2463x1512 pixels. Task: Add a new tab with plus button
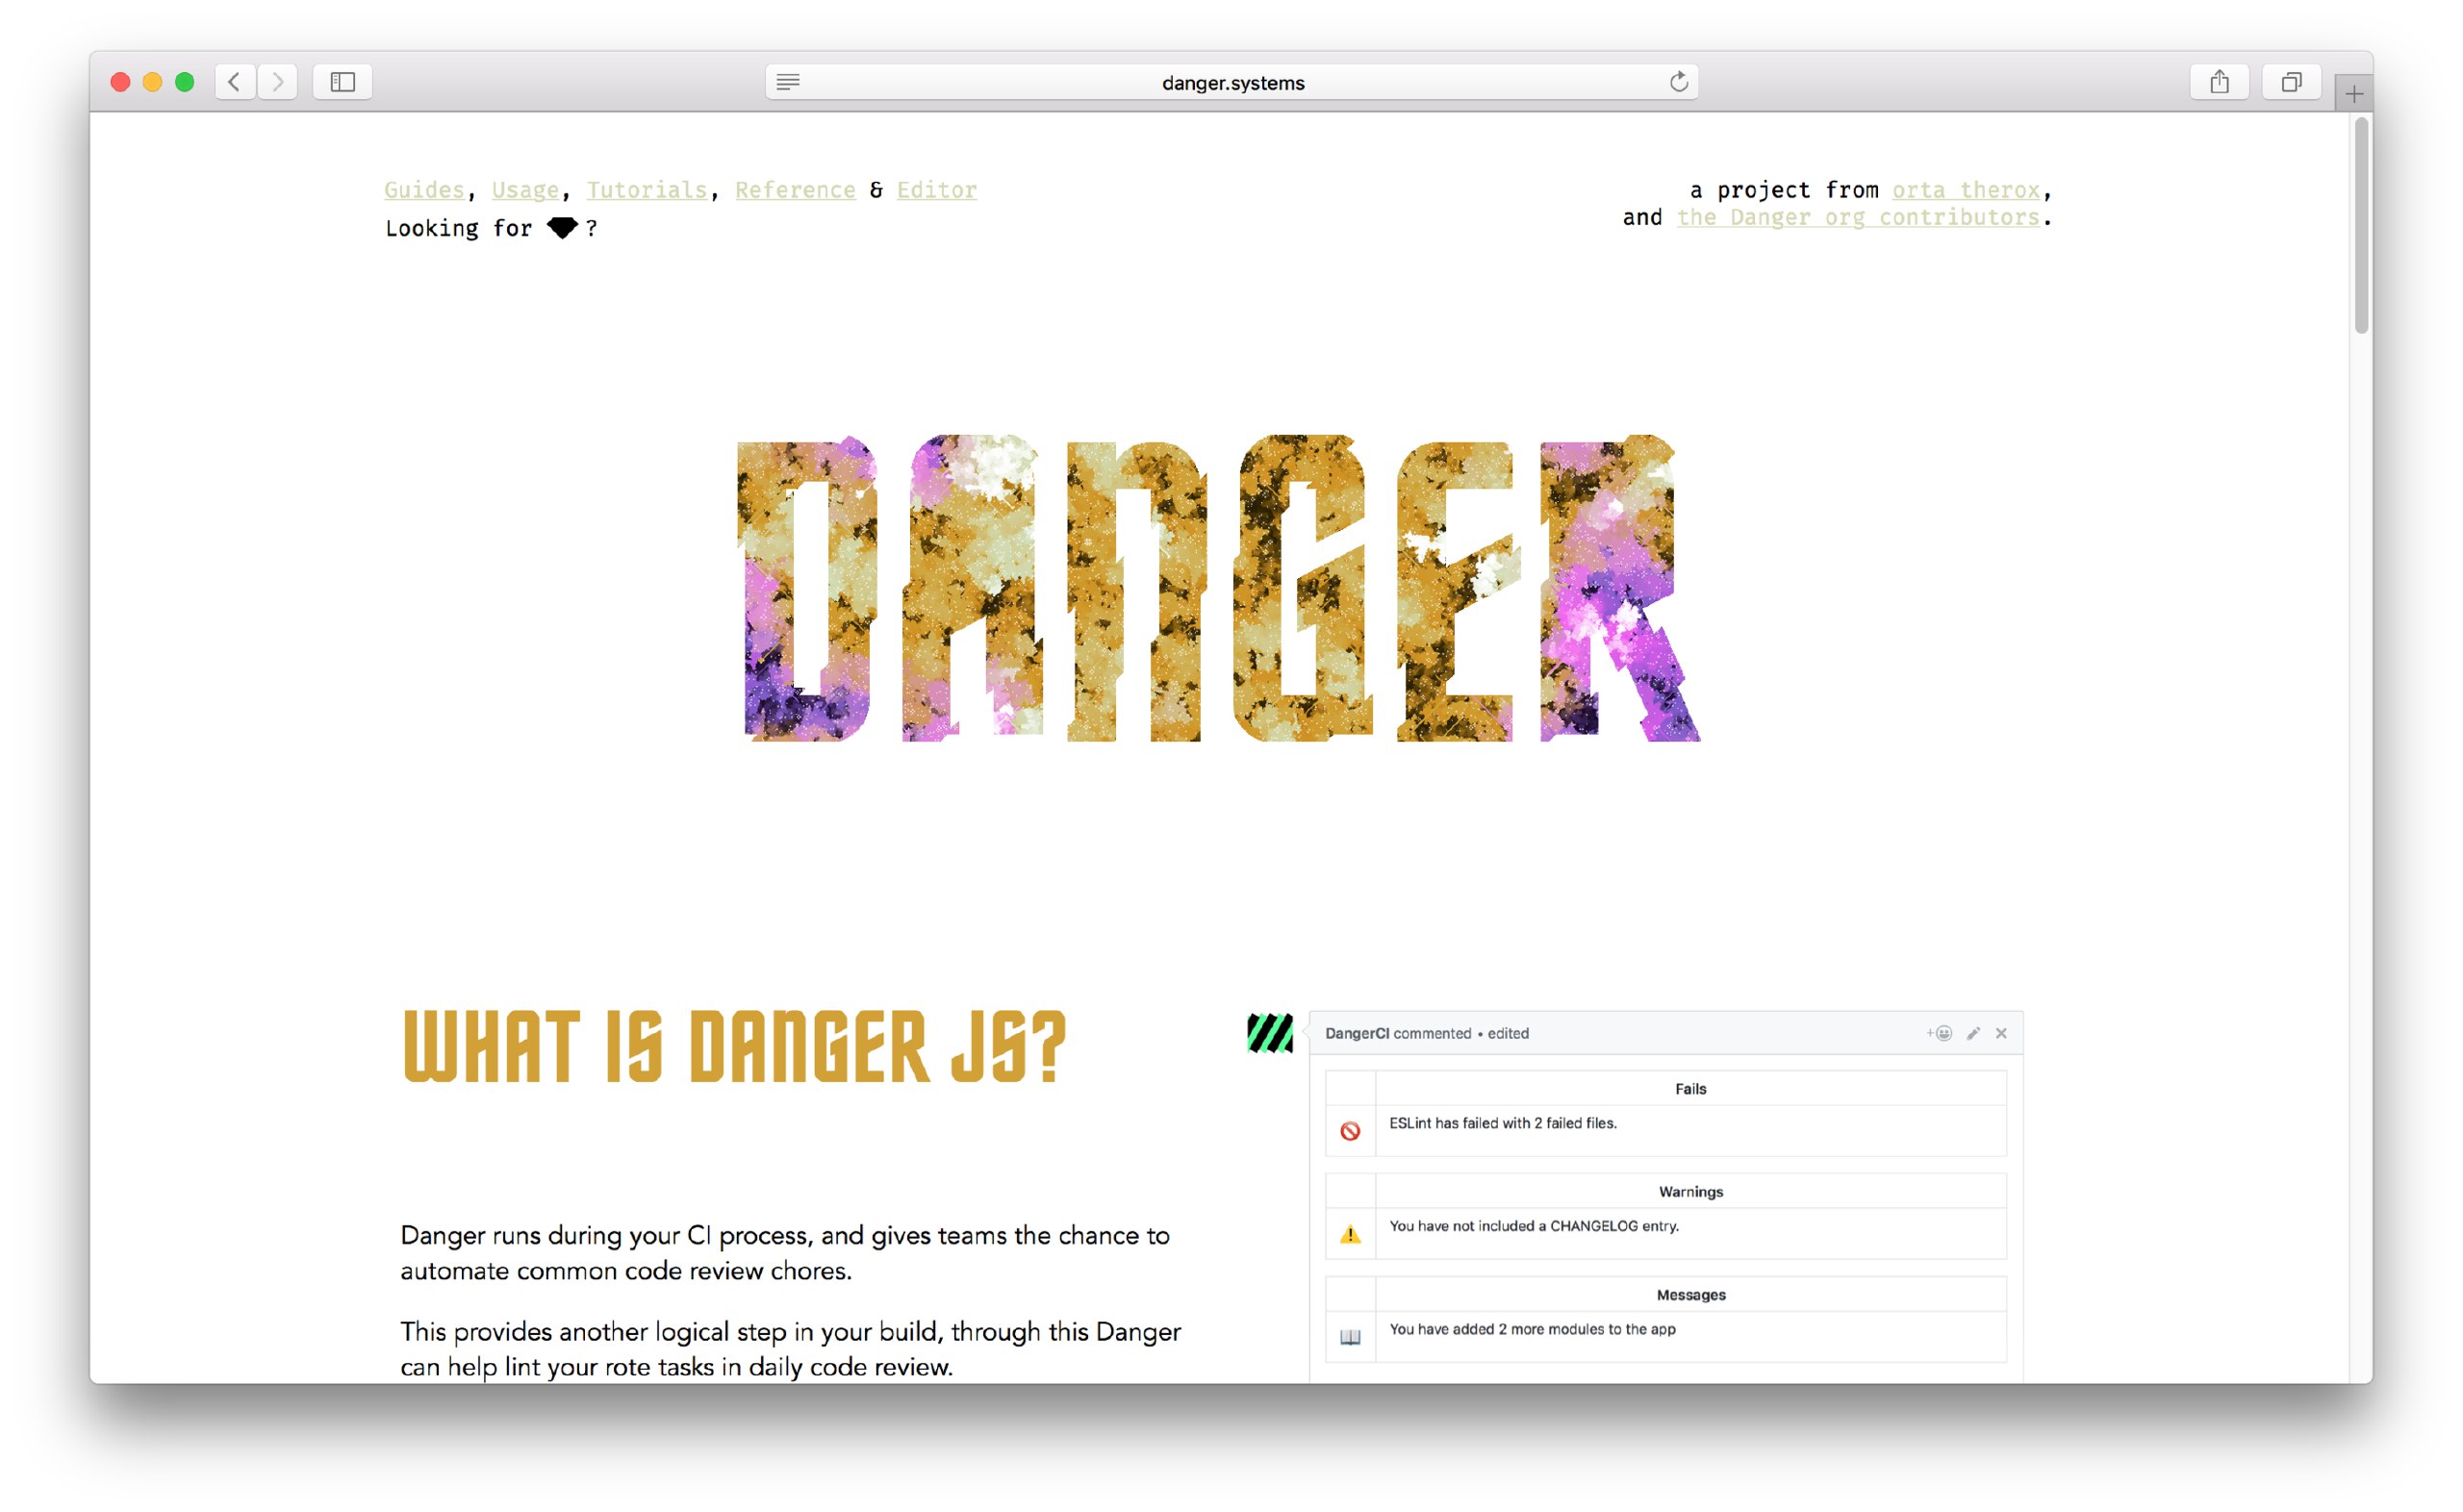coord(2354,94)
